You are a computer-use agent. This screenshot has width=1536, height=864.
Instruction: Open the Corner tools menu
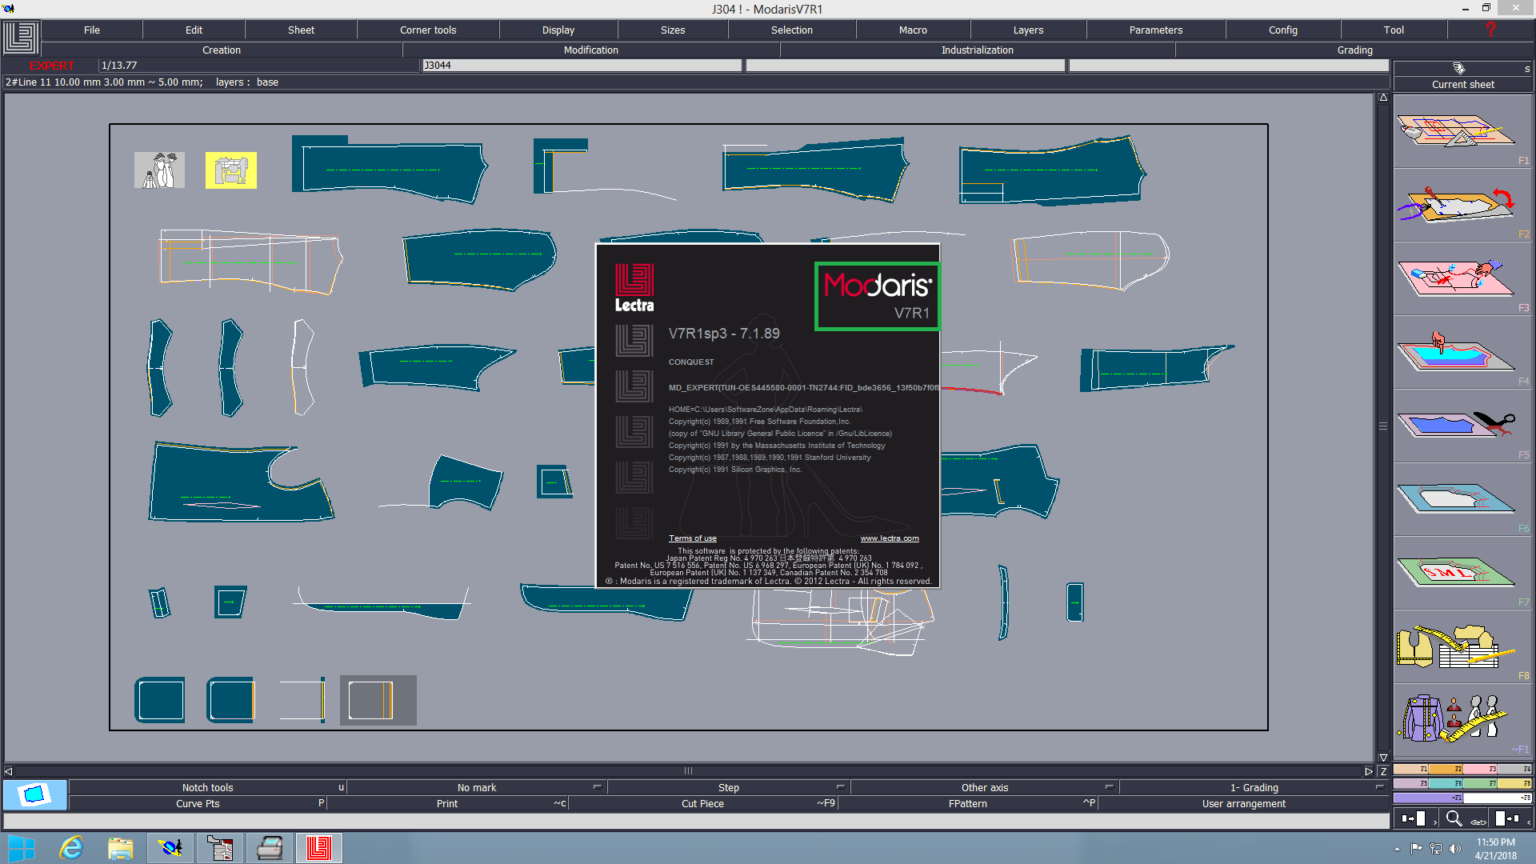(428, 30)
